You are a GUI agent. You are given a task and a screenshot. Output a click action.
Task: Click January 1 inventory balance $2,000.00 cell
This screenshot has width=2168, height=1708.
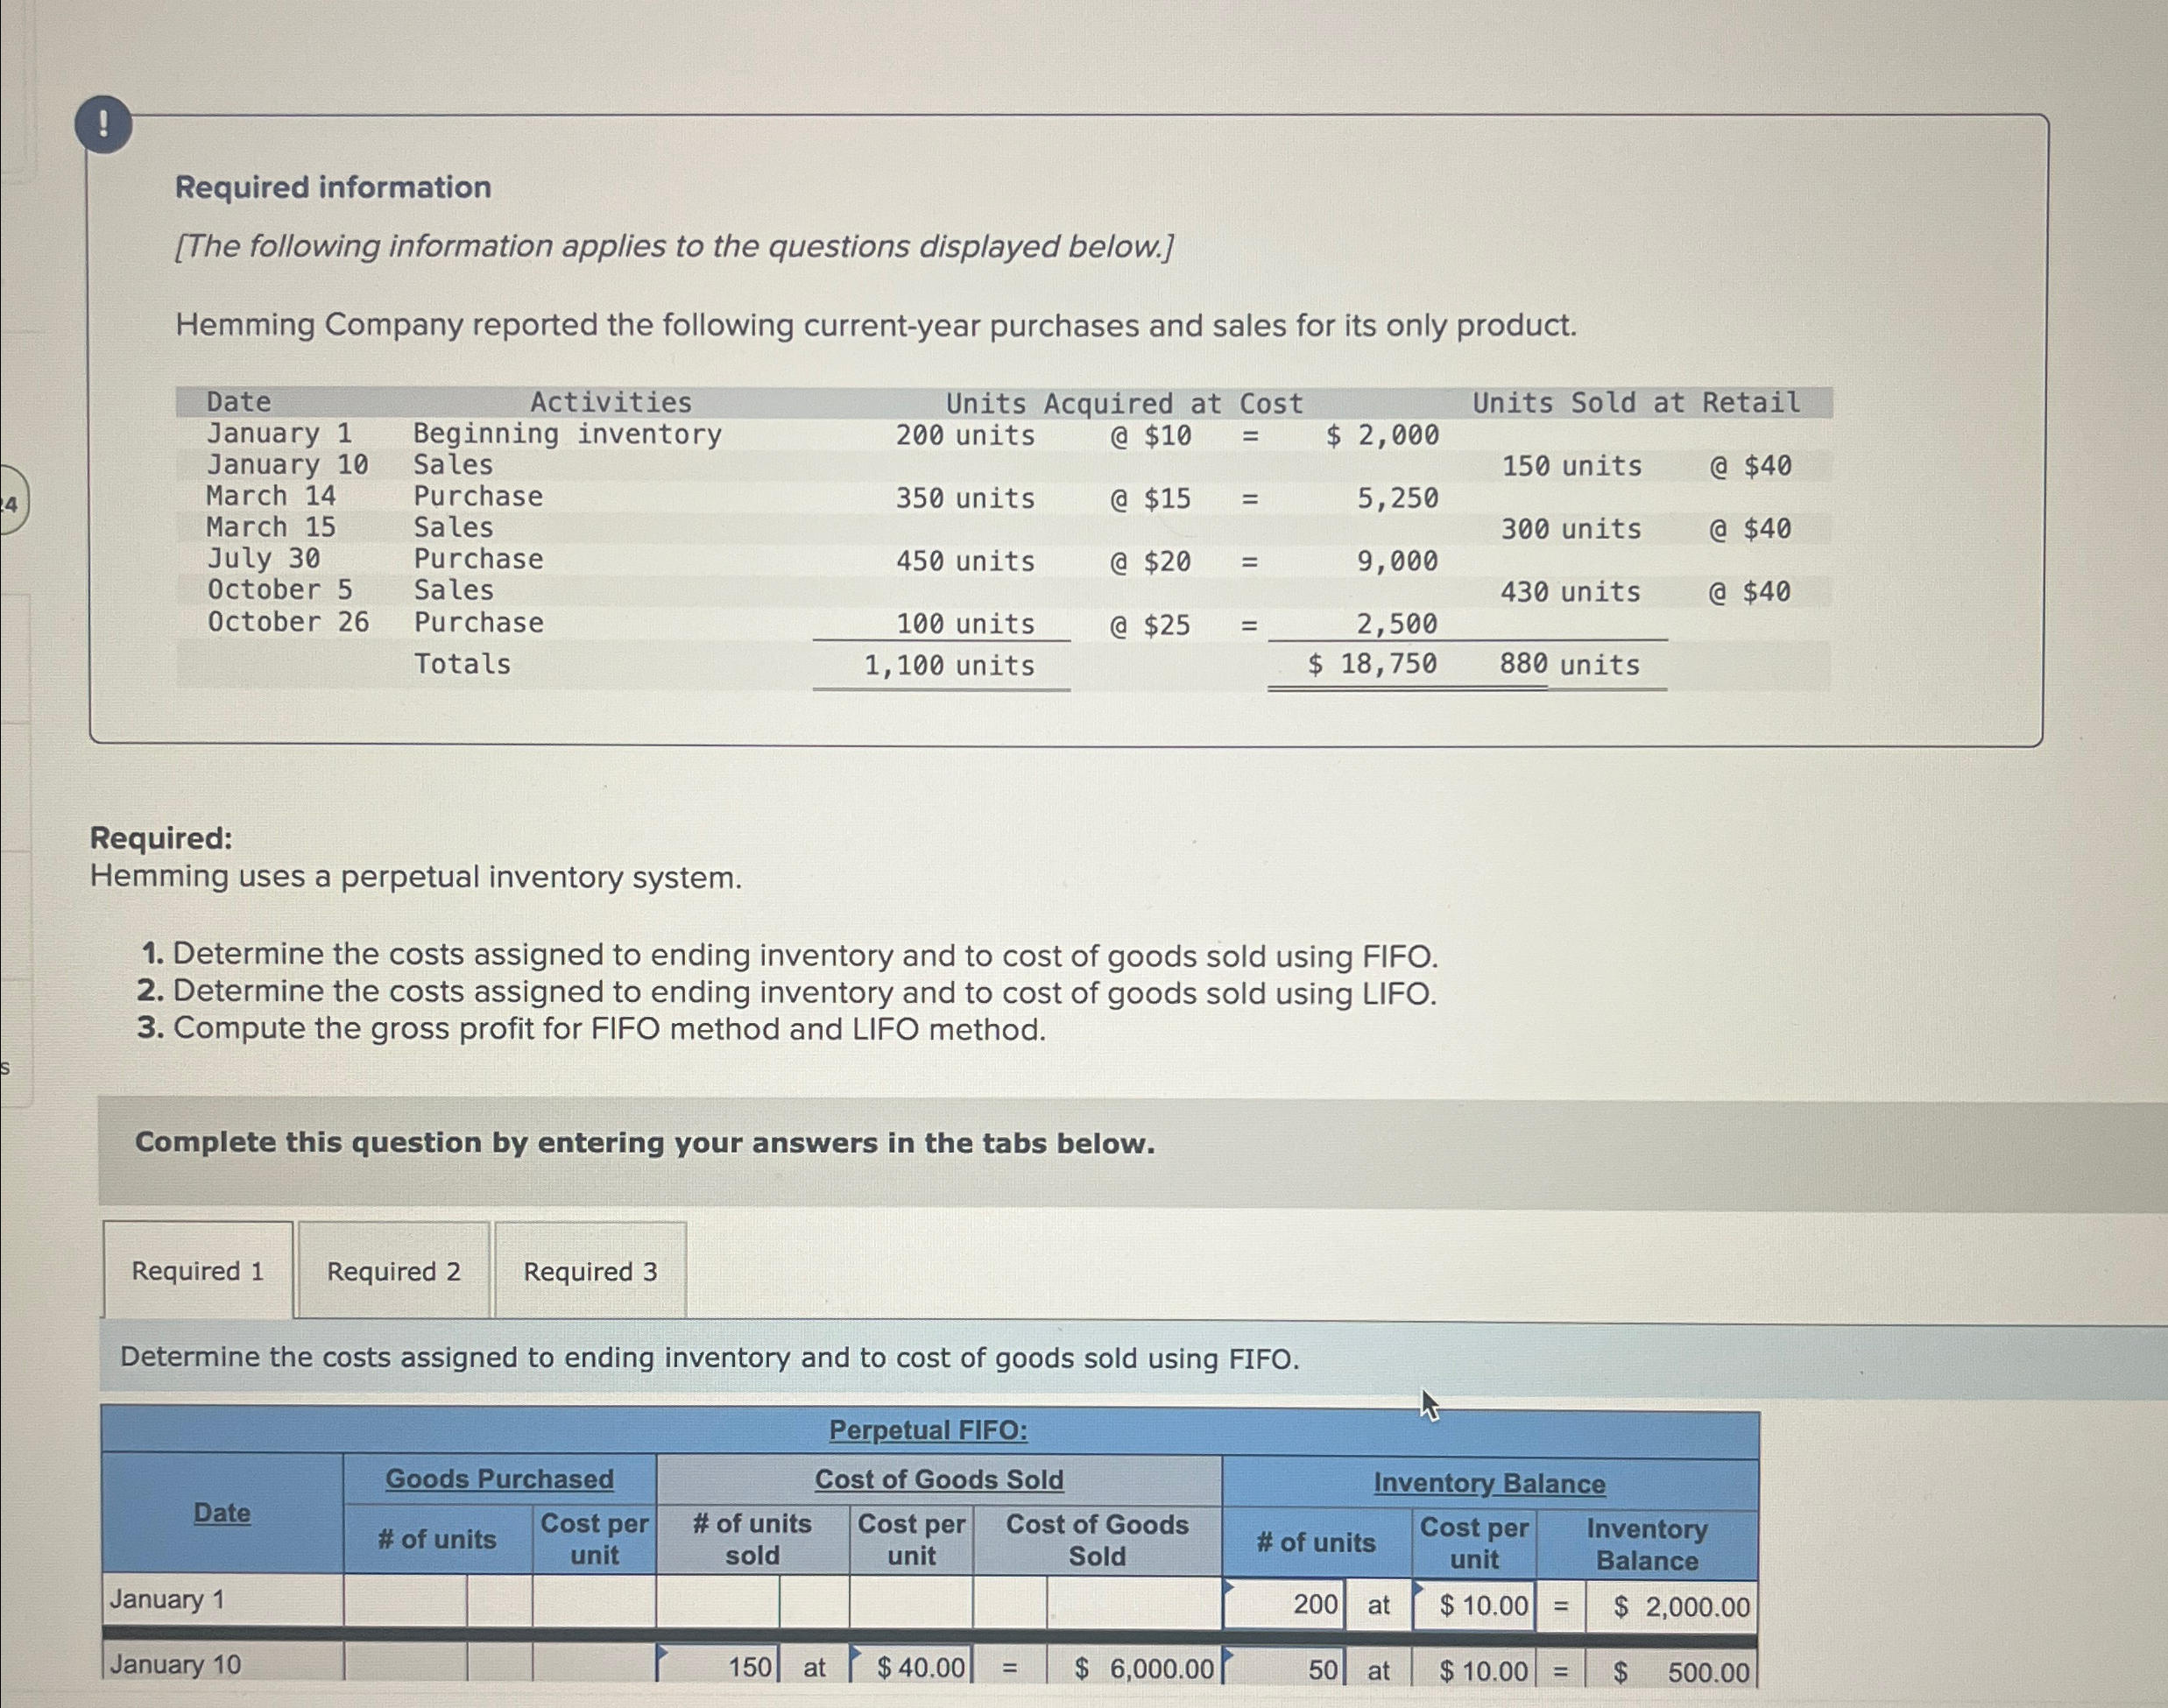(1671, 1606)
